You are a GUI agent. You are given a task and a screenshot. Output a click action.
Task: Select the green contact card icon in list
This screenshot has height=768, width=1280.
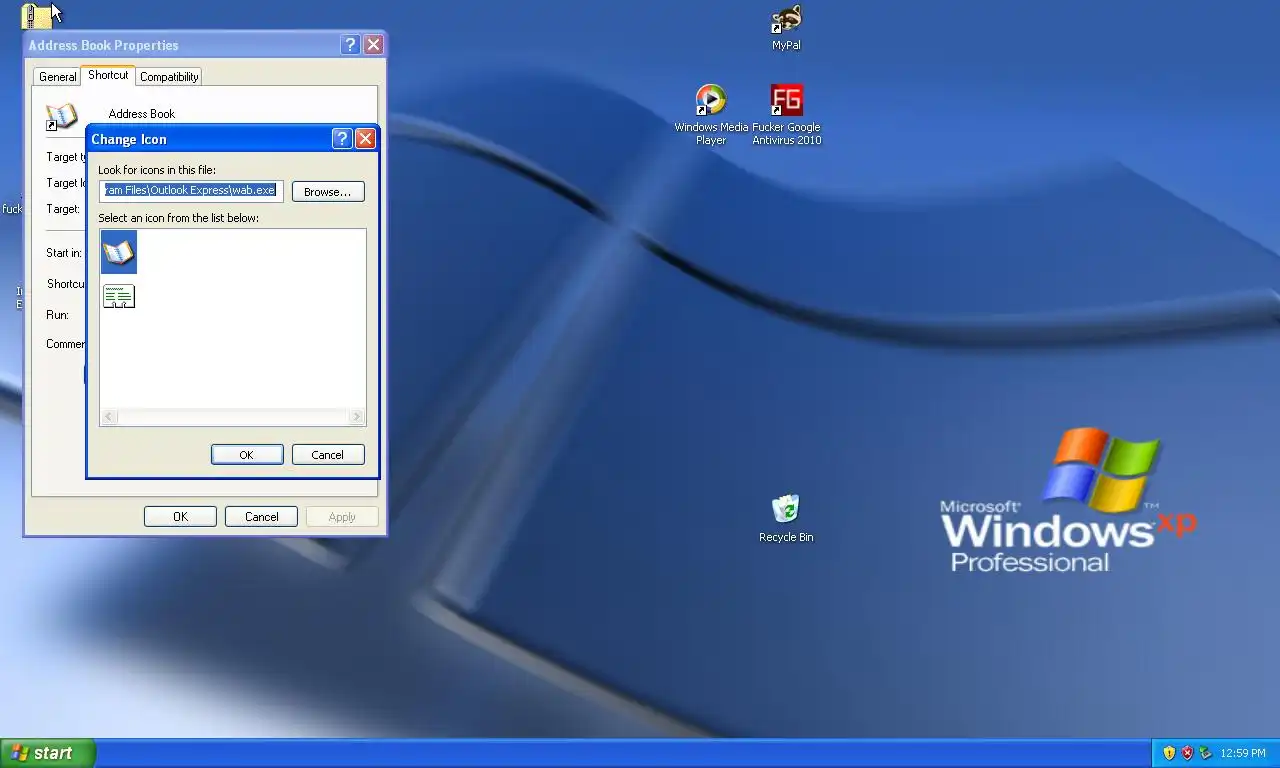[119, 296]
